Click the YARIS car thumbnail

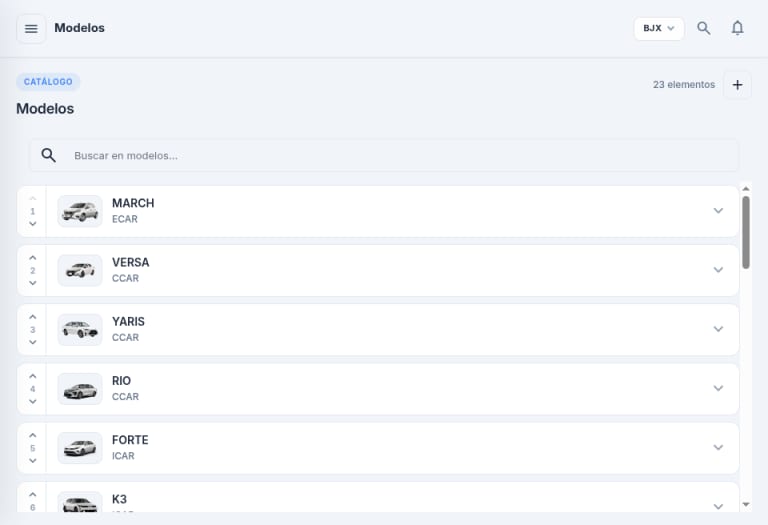pyautogui.click(x=80, y=330)
